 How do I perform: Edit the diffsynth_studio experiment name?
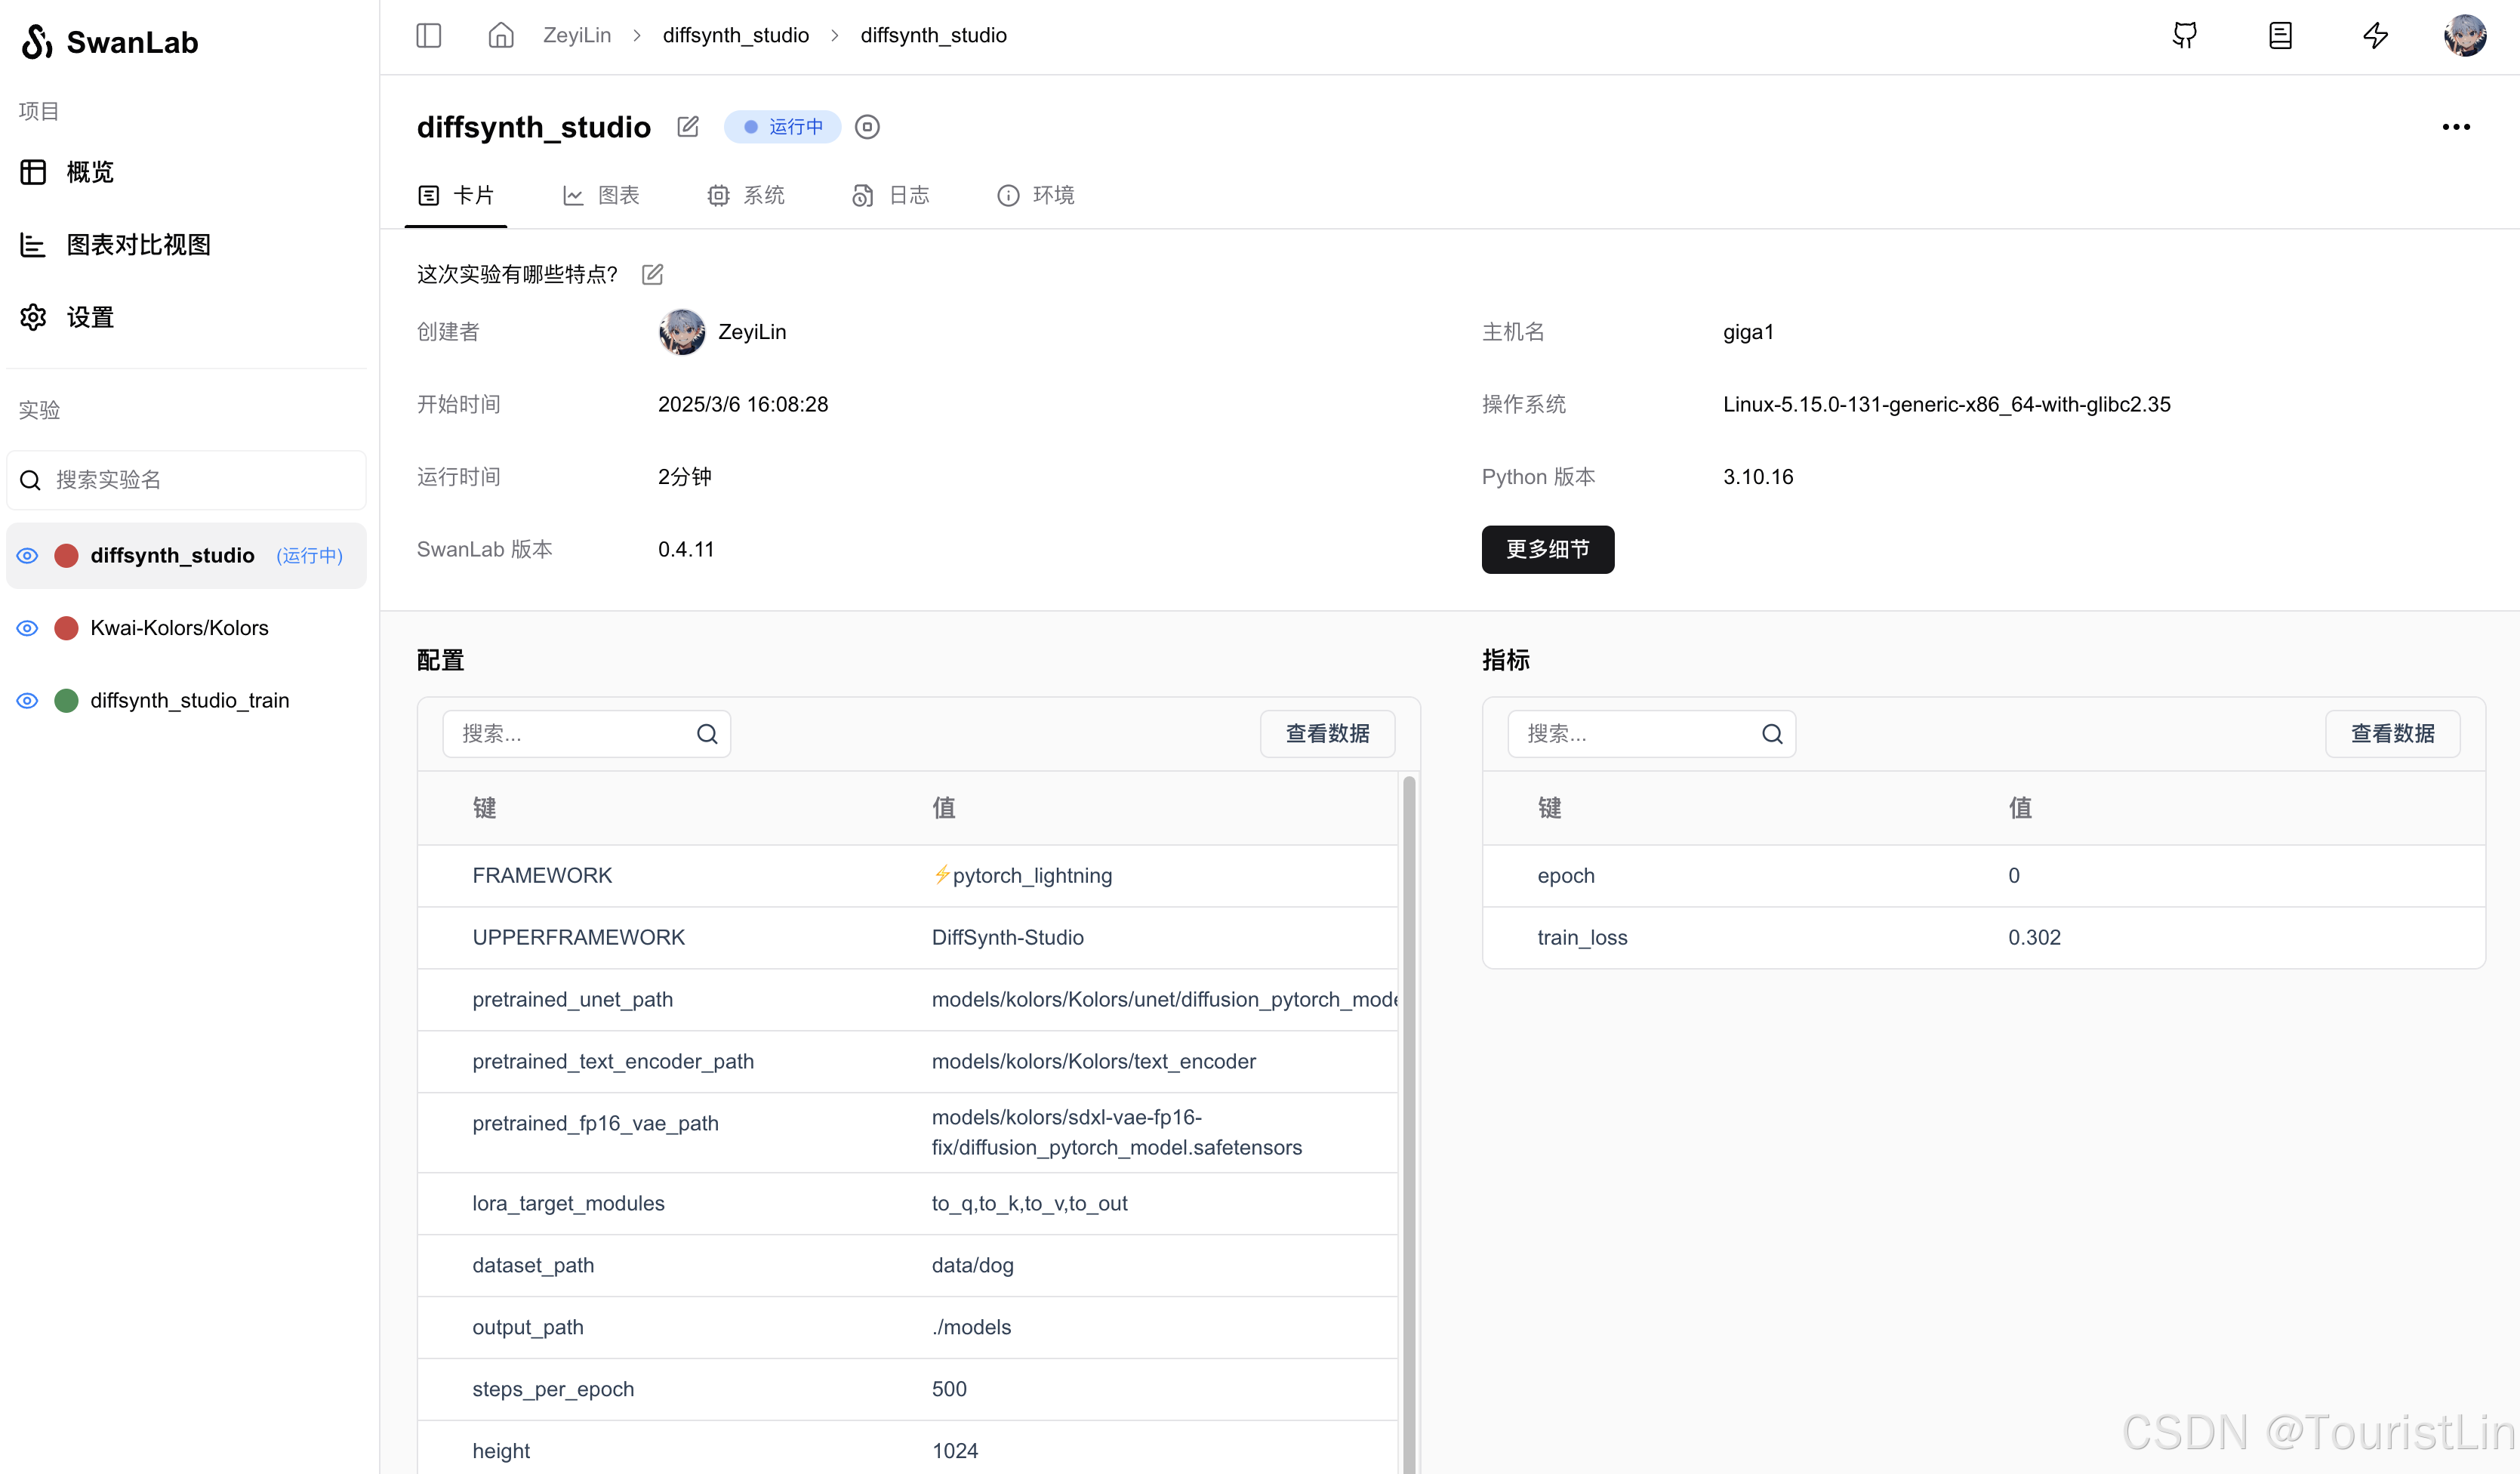pos(688,127)
